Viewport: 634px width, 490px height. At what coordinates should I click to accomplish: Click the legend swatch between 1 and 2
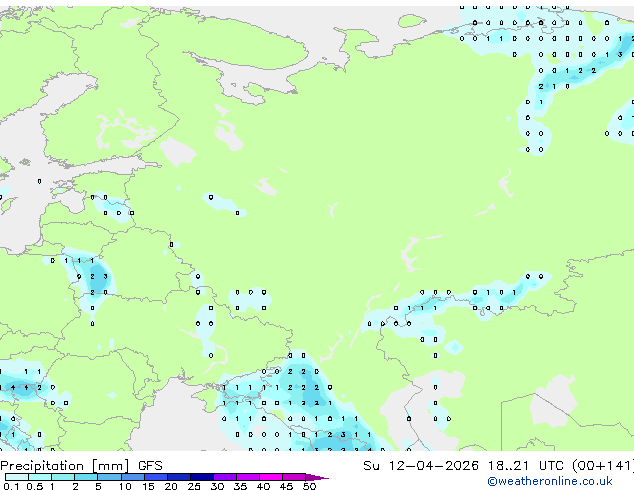click(x=63, y=477)
